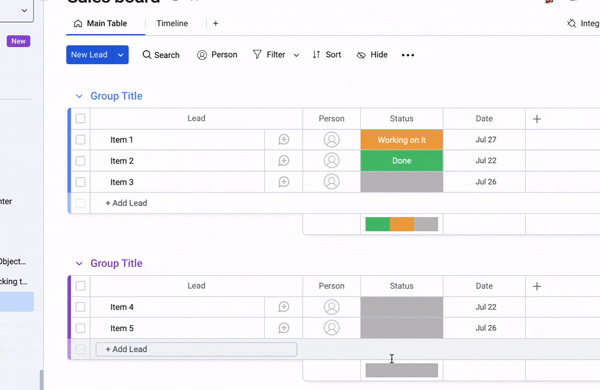Open the New Lead dropdown arrow
Viewport: 600px width, 390px height.
pyautogui.click(x=121, y=55)
